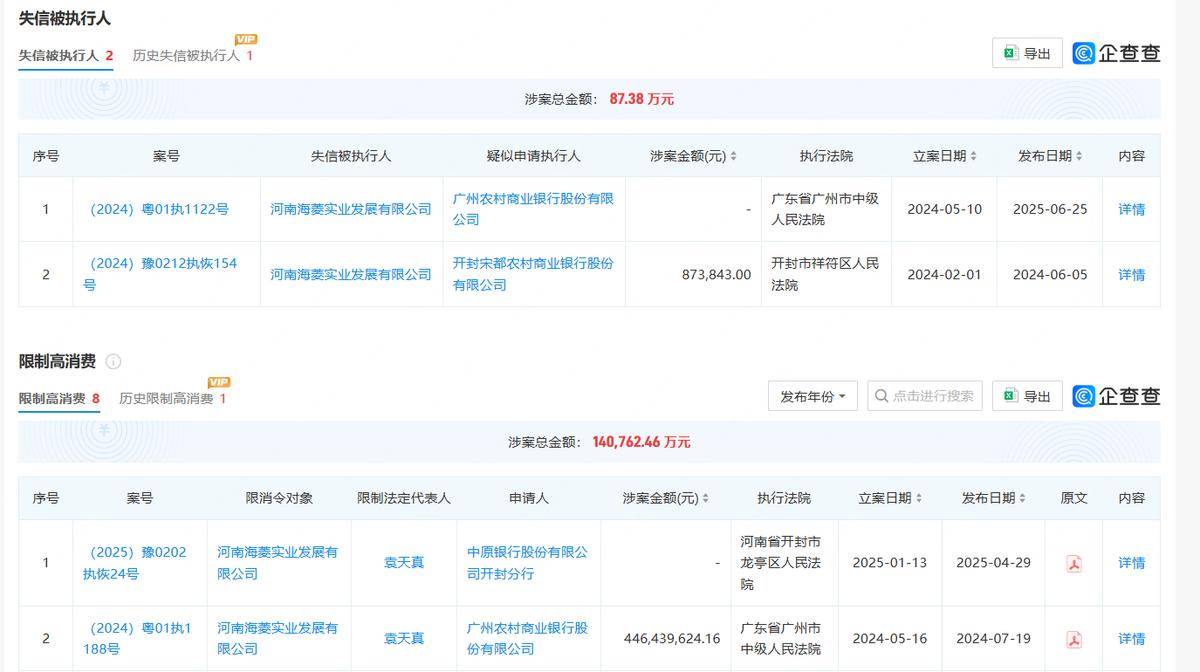
Task: Open 袁天真 in row with 粤01执1188号
Action: coord(404,639)
